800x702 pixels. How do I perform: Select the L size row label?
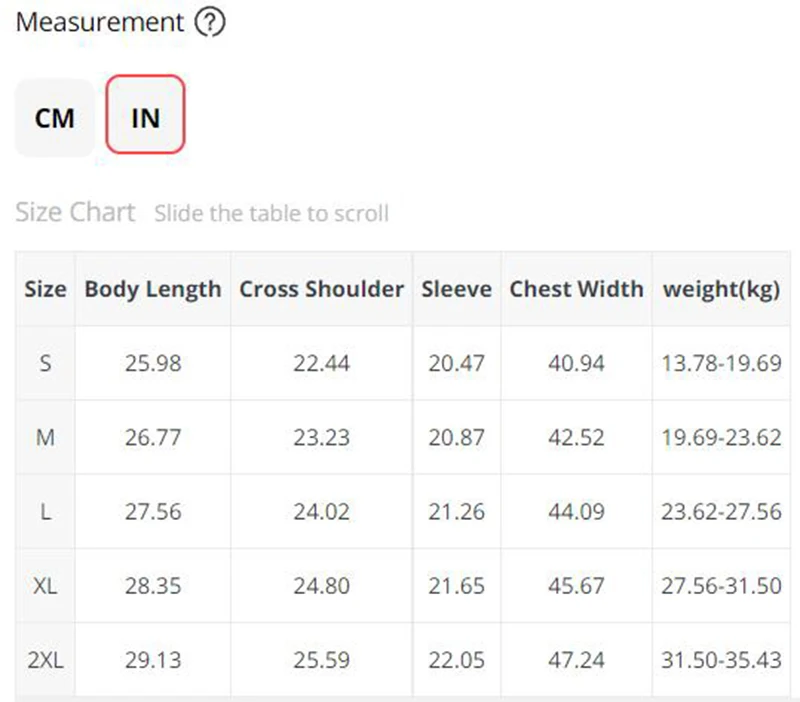point(45,511)
